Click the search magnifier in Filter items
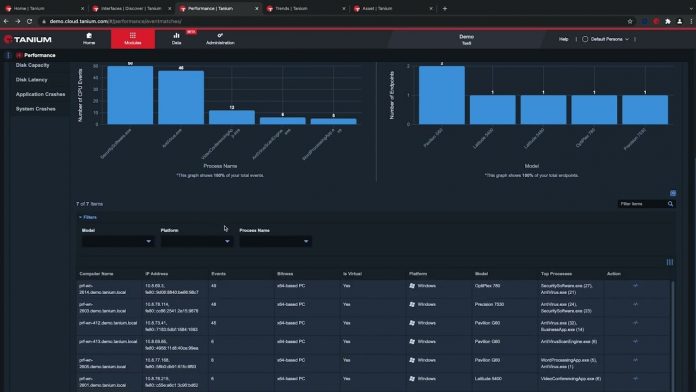Image resolution: width=696 pixels, height=392 pixels. click(670, 204)
